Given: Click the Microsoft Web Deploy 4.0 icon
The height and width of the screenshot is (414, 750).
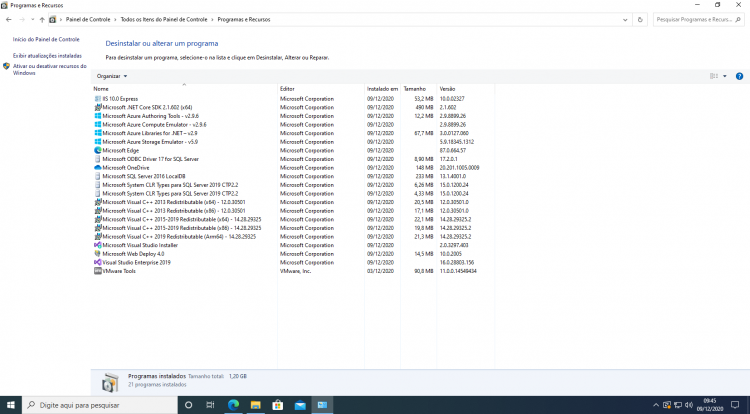Looking at the screenshot, I should tap(98, 253).
